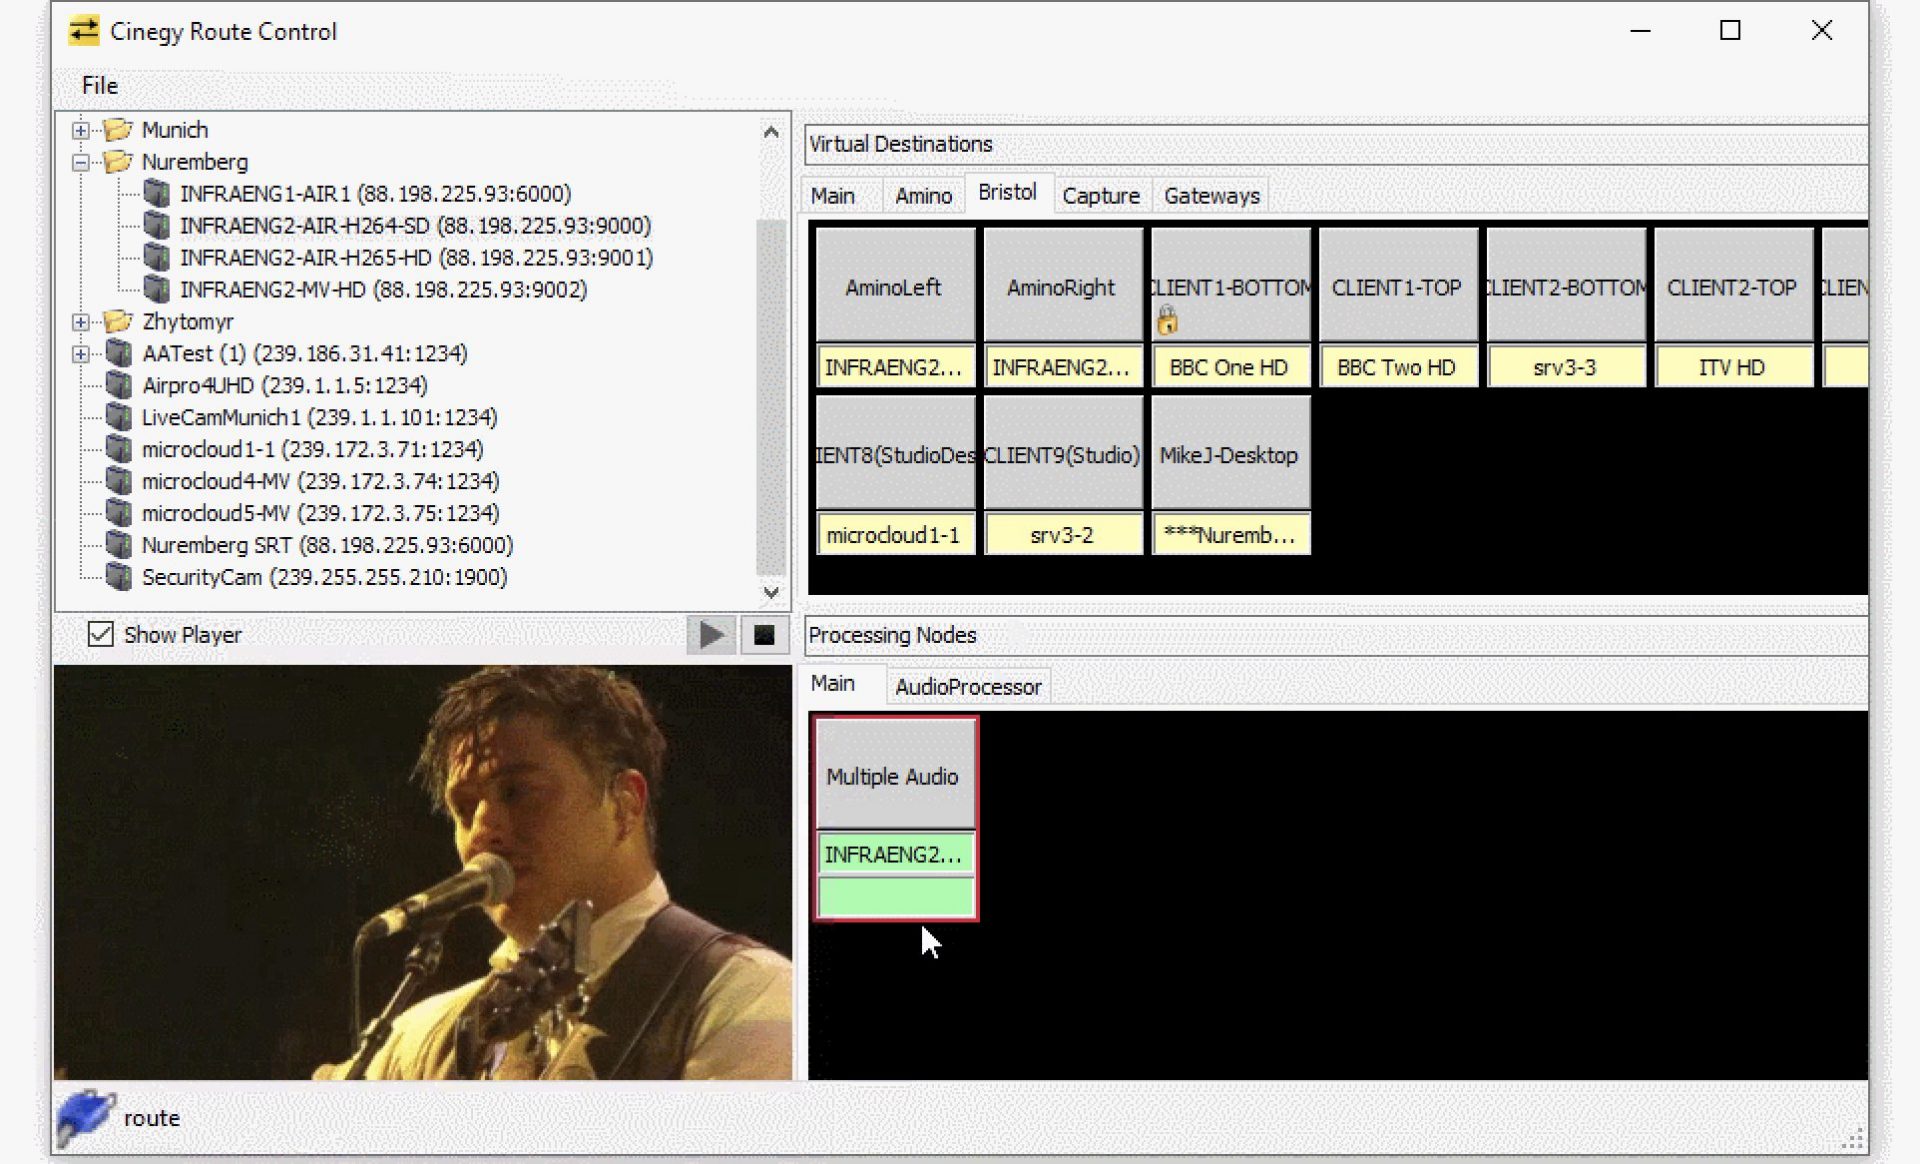The width and height of the screenshot is (1920, 1164).
Task: Click the Cinegy Route Control title icon
Action: 84,31
